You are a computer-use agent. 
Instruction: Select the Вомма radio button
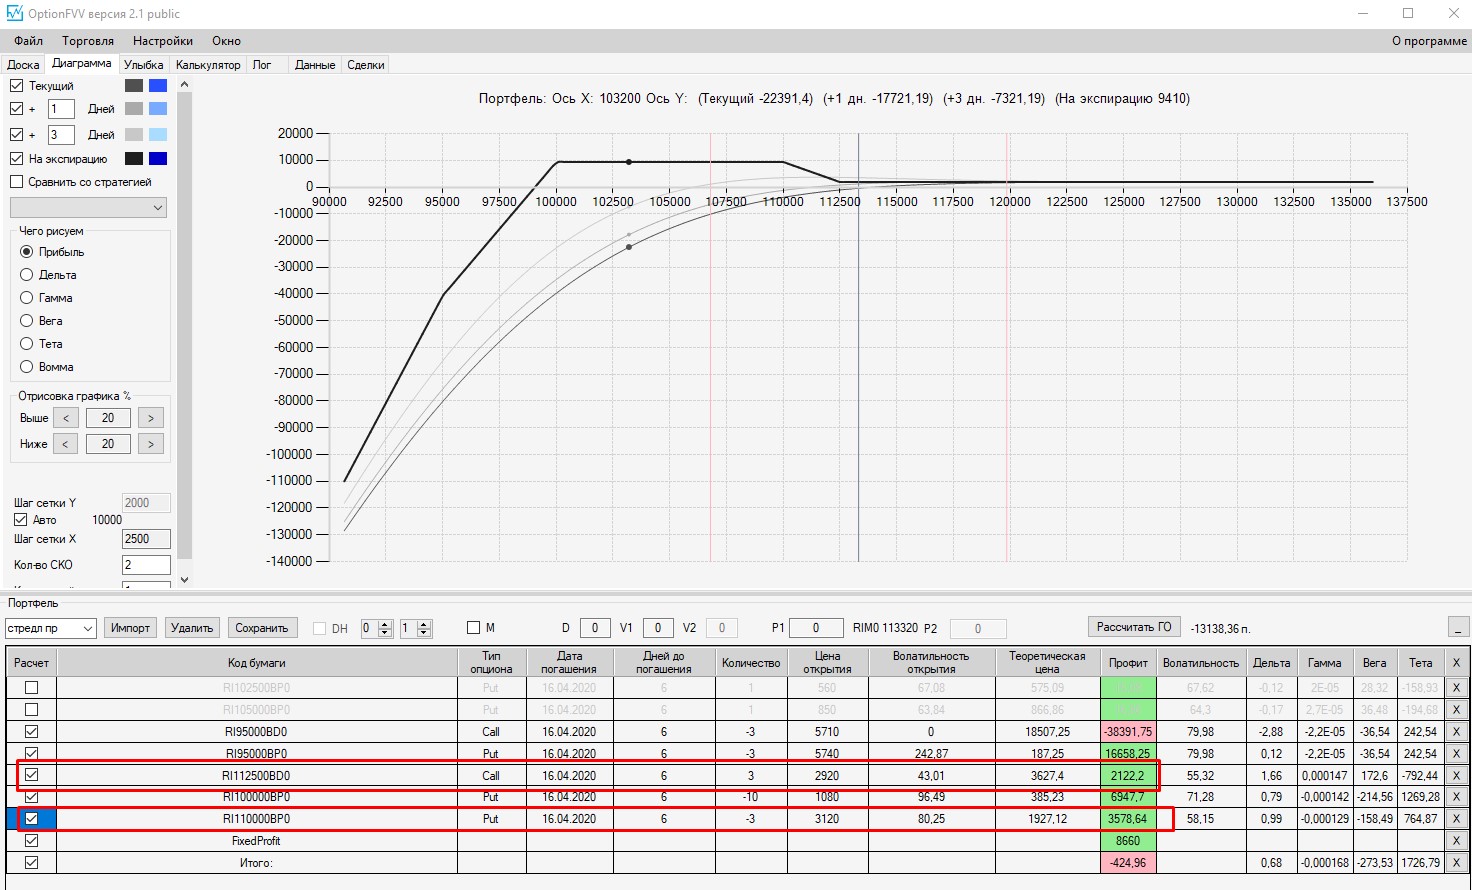pyautogui.click(x=27, y=367)
